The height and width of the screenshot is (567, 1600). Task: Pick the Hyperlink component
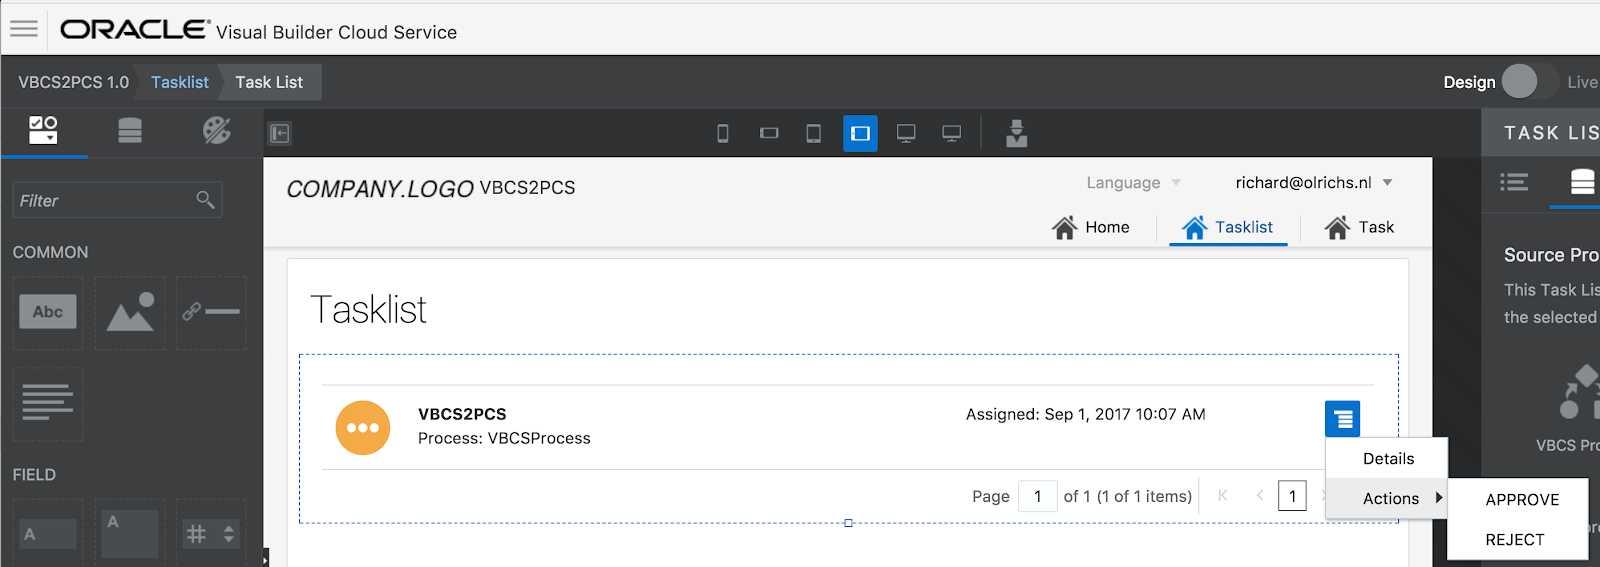211,312
